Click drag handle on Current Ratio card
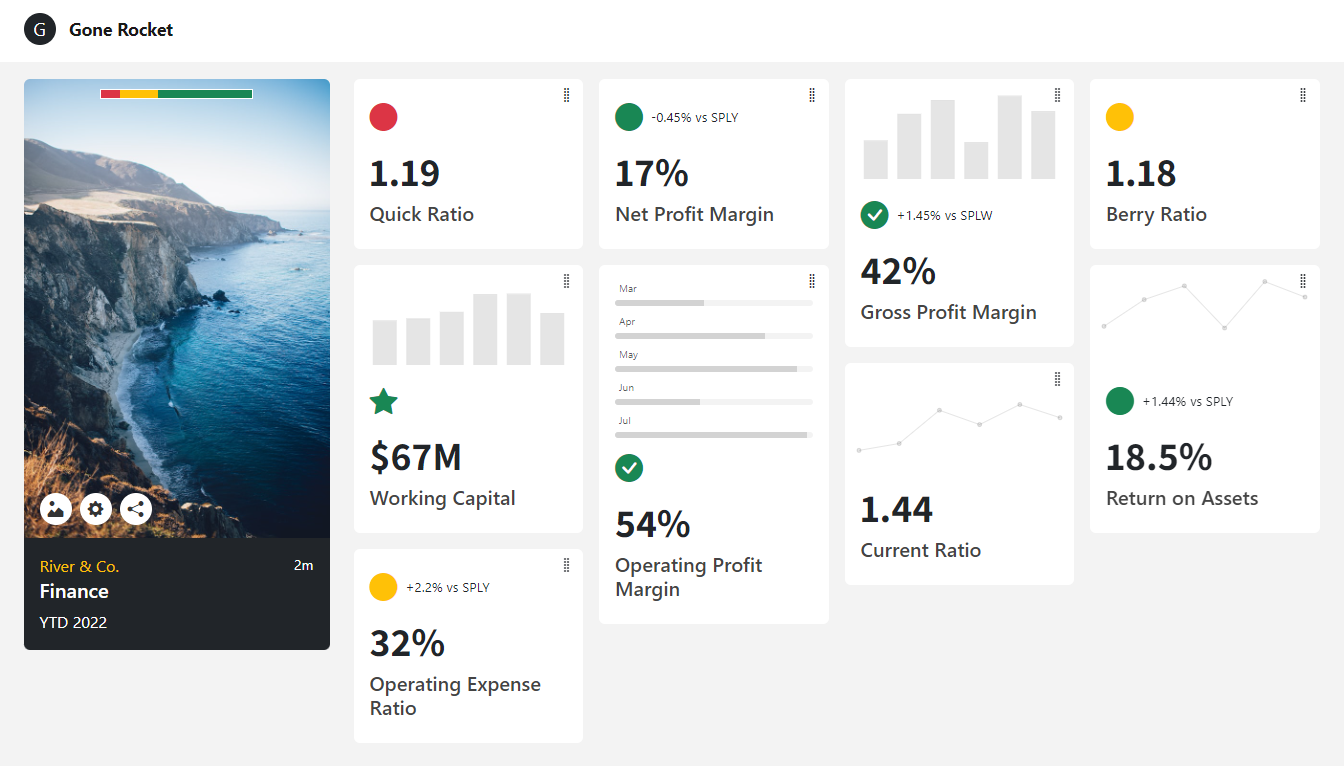Viewport: 1344px width, 766px height. coord(1057,379)
